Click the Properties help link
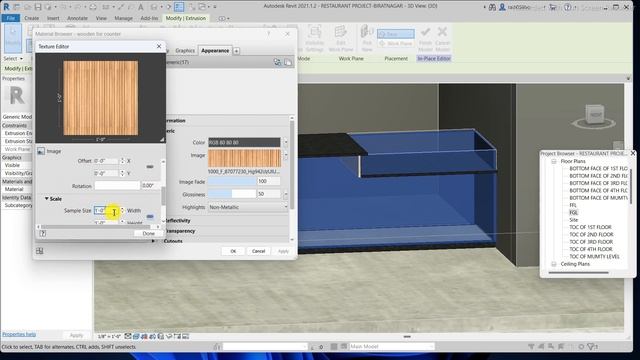640x360 pixels. tap(19, 334)
